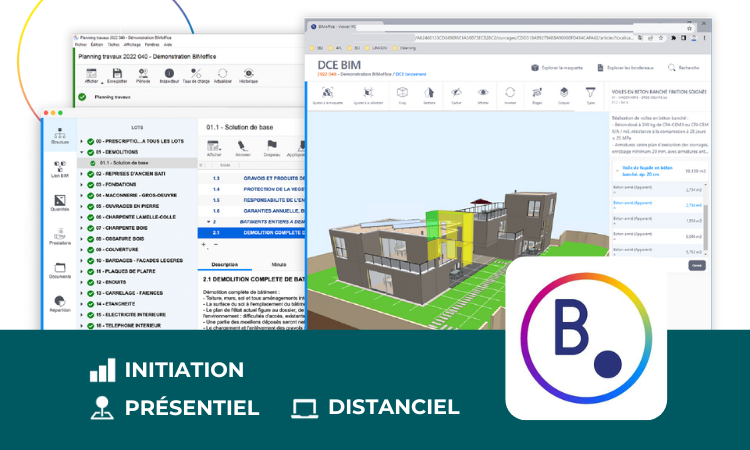Click Actualiser refresh icon in planning window
Screen dimensions: 750x450
[222, 76]
